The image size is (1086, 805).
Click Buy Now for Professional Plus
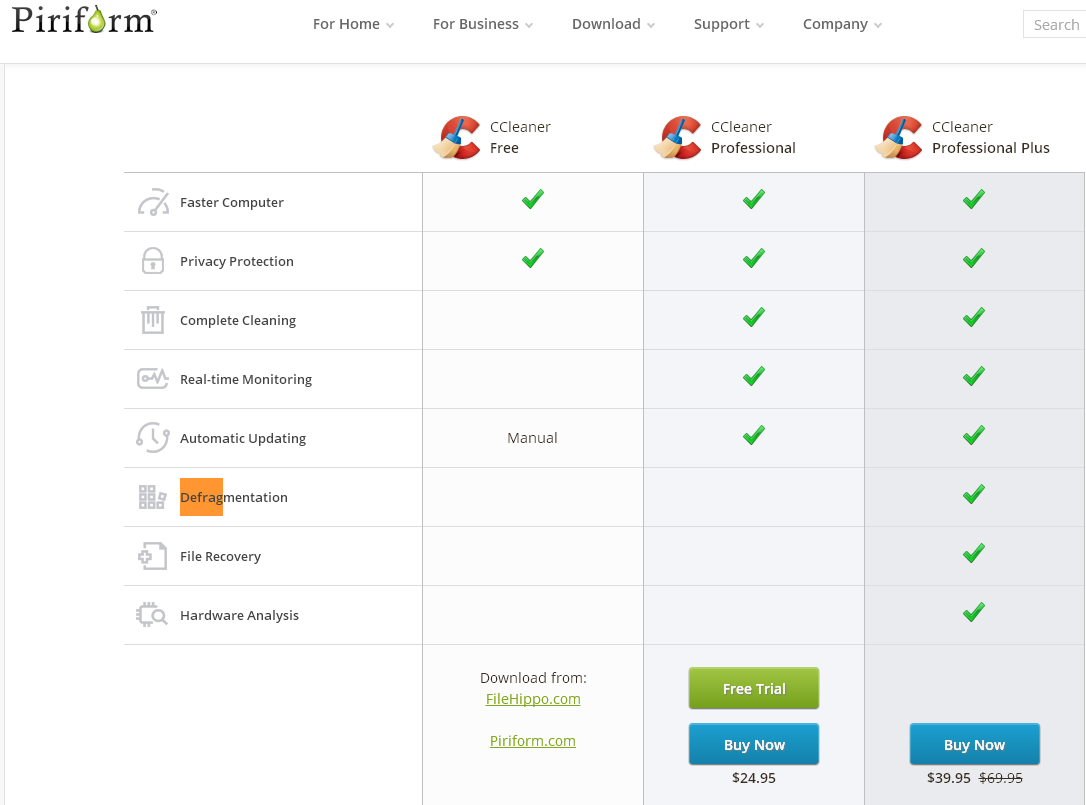974,744
